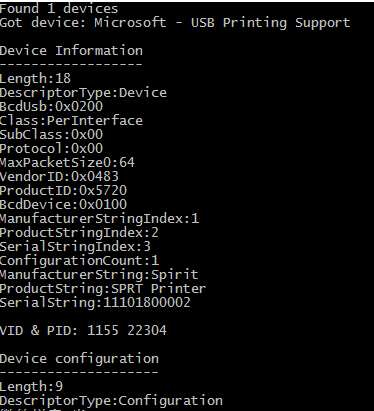Viewport: 374px width, 411px height.
Task: Click the 'Device Information' heading
Action: point(71,50)
